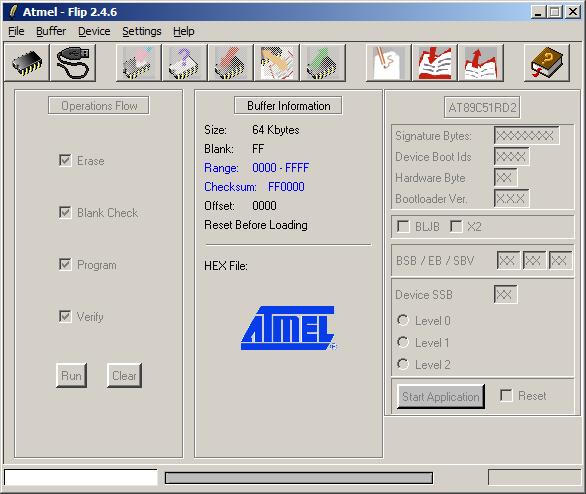Click the Load HEX File book icon
586x494 pixels.
coord(435,63)
